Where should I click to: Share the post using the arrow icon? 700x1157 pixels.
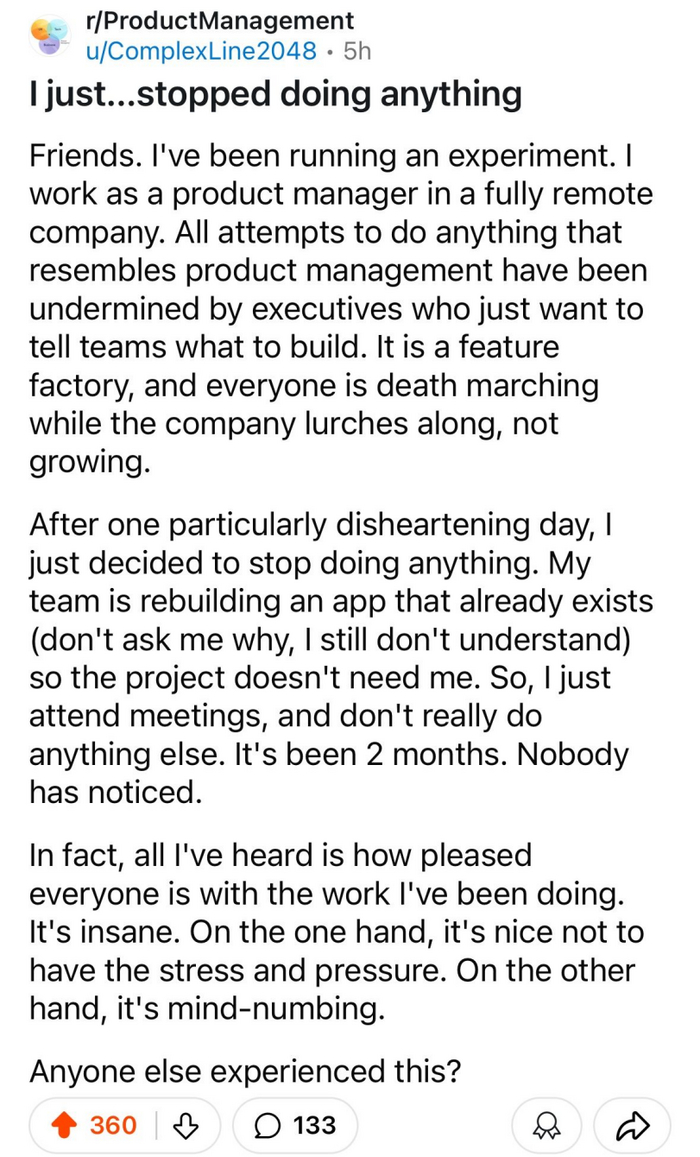coord(630,1125)
